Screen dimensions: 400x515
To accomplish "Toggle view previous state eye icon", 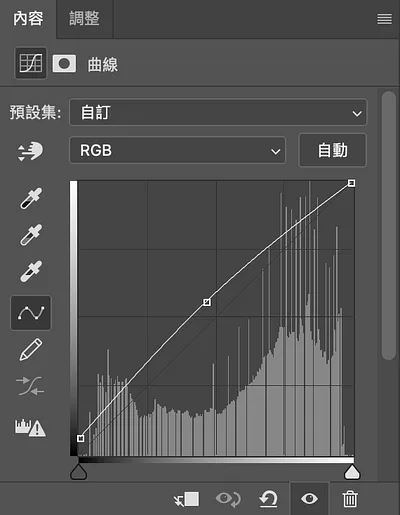I will pos(228,499).
